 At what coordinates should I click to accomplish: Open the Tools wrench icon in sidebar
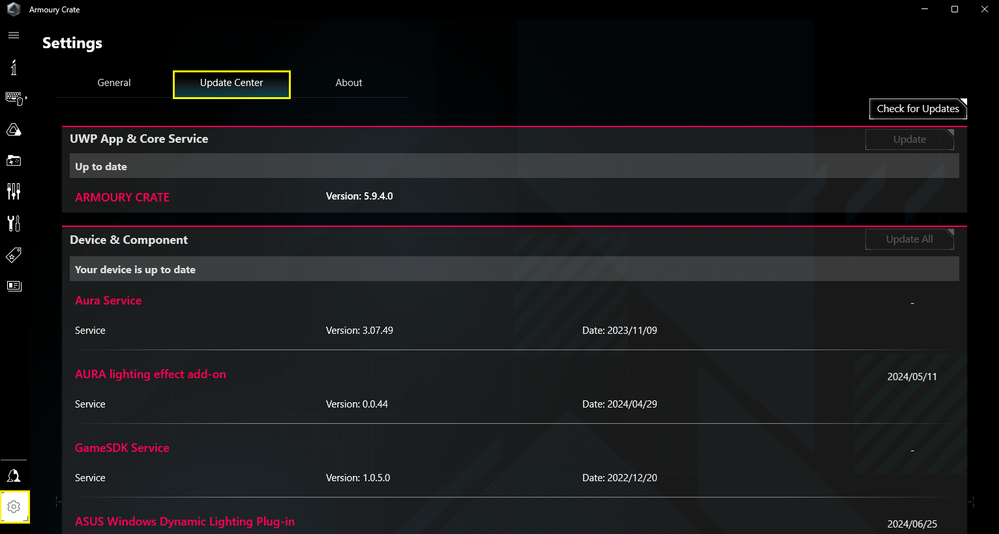13,223
